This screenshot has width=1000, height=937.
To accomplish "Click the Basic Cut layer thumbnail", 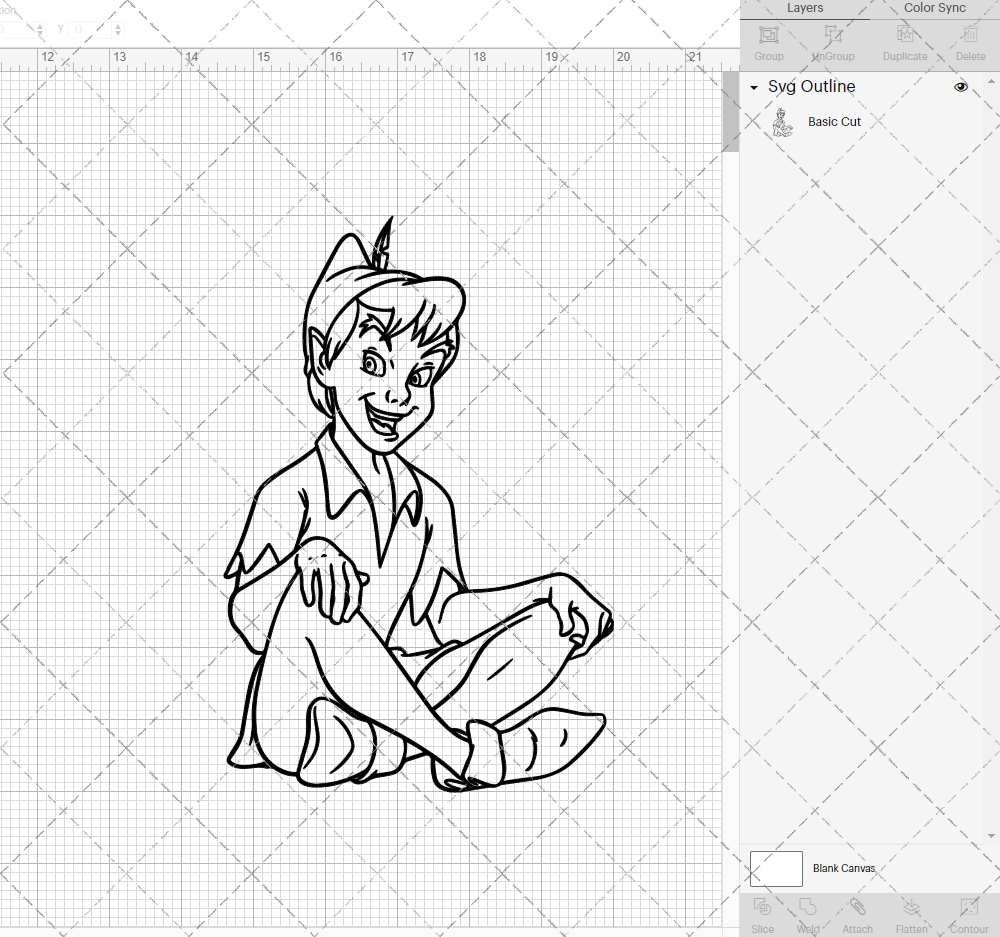I will coord(784,121).
